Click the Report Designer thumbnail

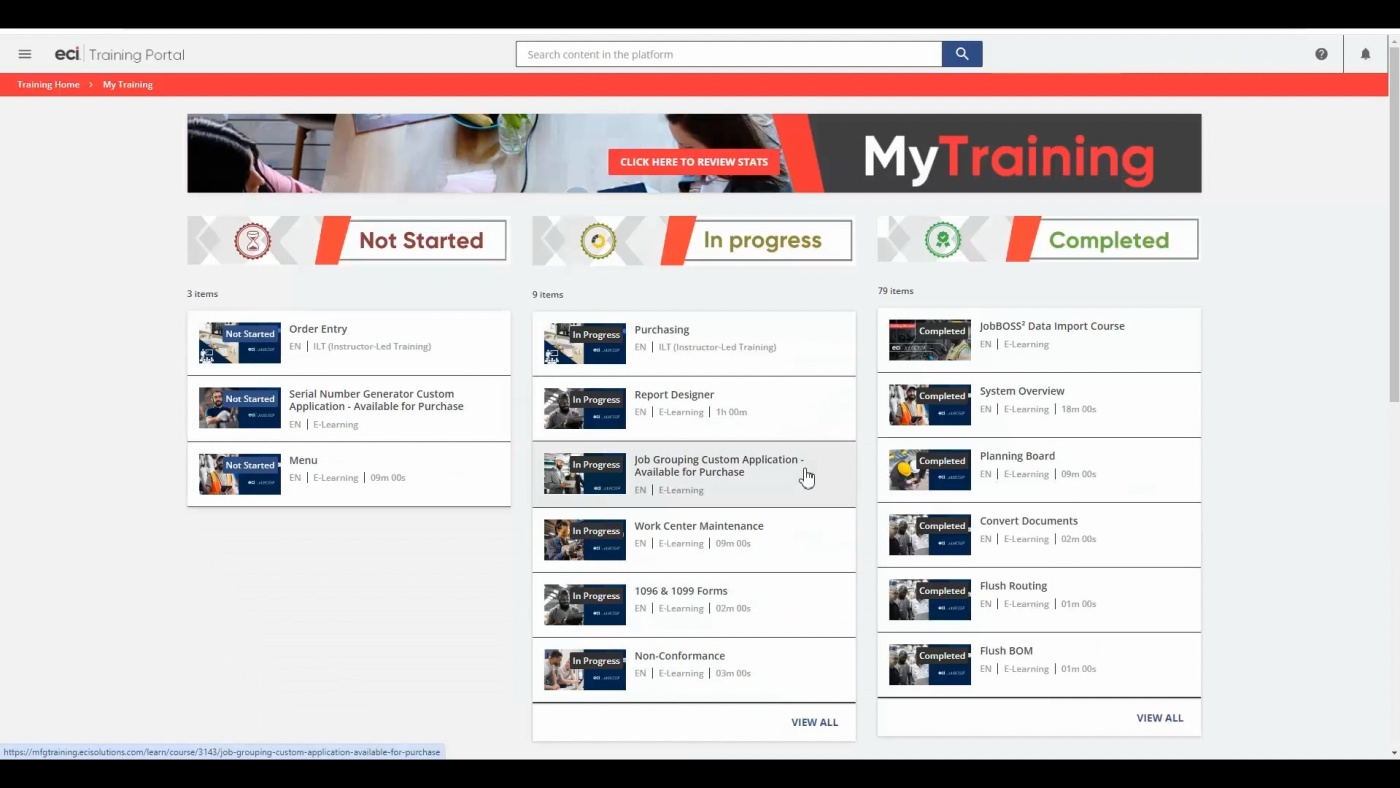click(x=585, y=409)
